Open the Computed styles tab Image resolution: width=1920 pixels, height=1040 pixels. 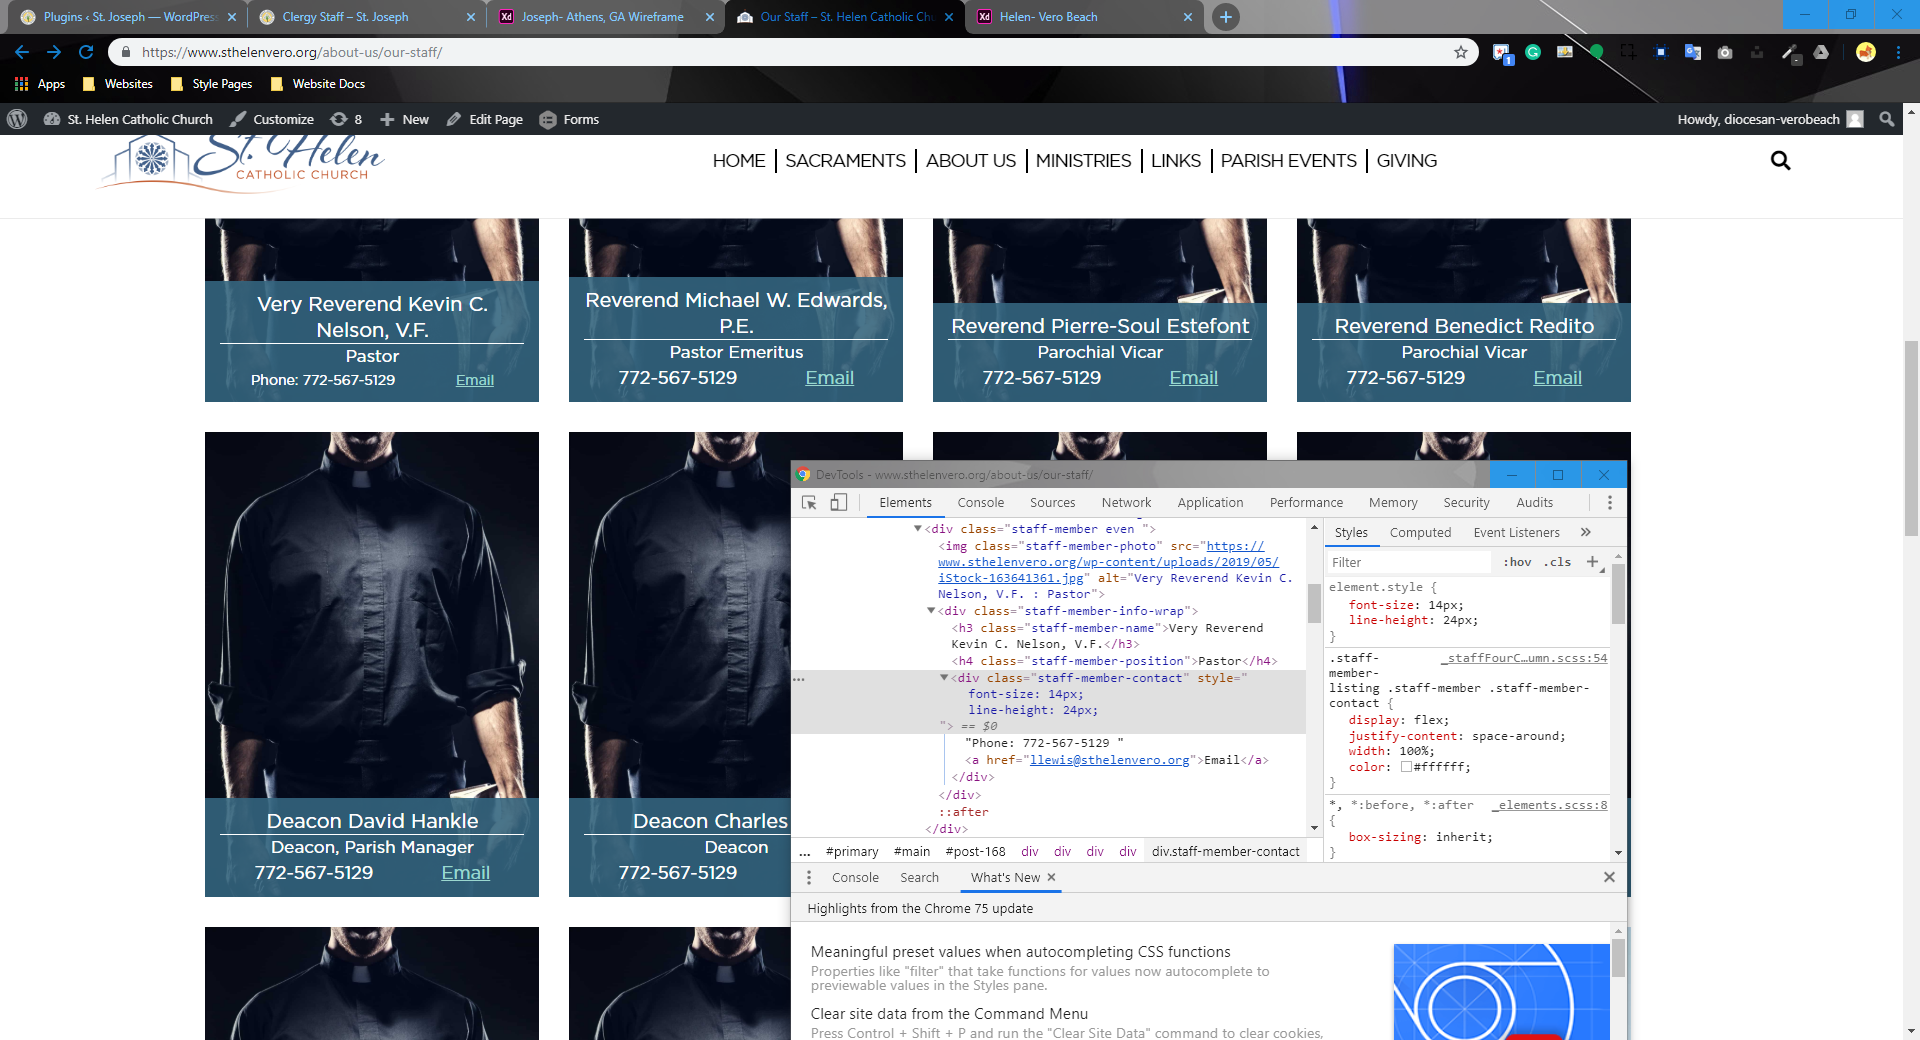[x=1420, y=533]
